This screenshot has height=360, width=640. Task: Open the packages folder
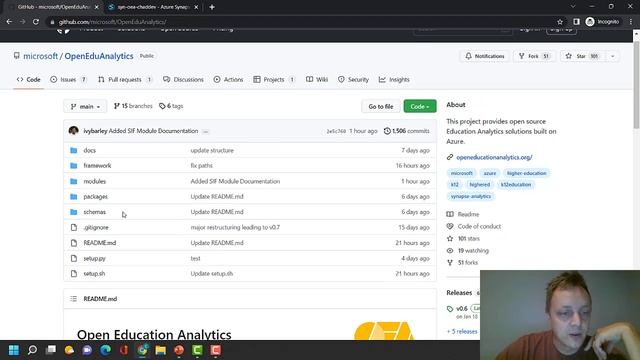pyautogui.click(x=96, y=197)
